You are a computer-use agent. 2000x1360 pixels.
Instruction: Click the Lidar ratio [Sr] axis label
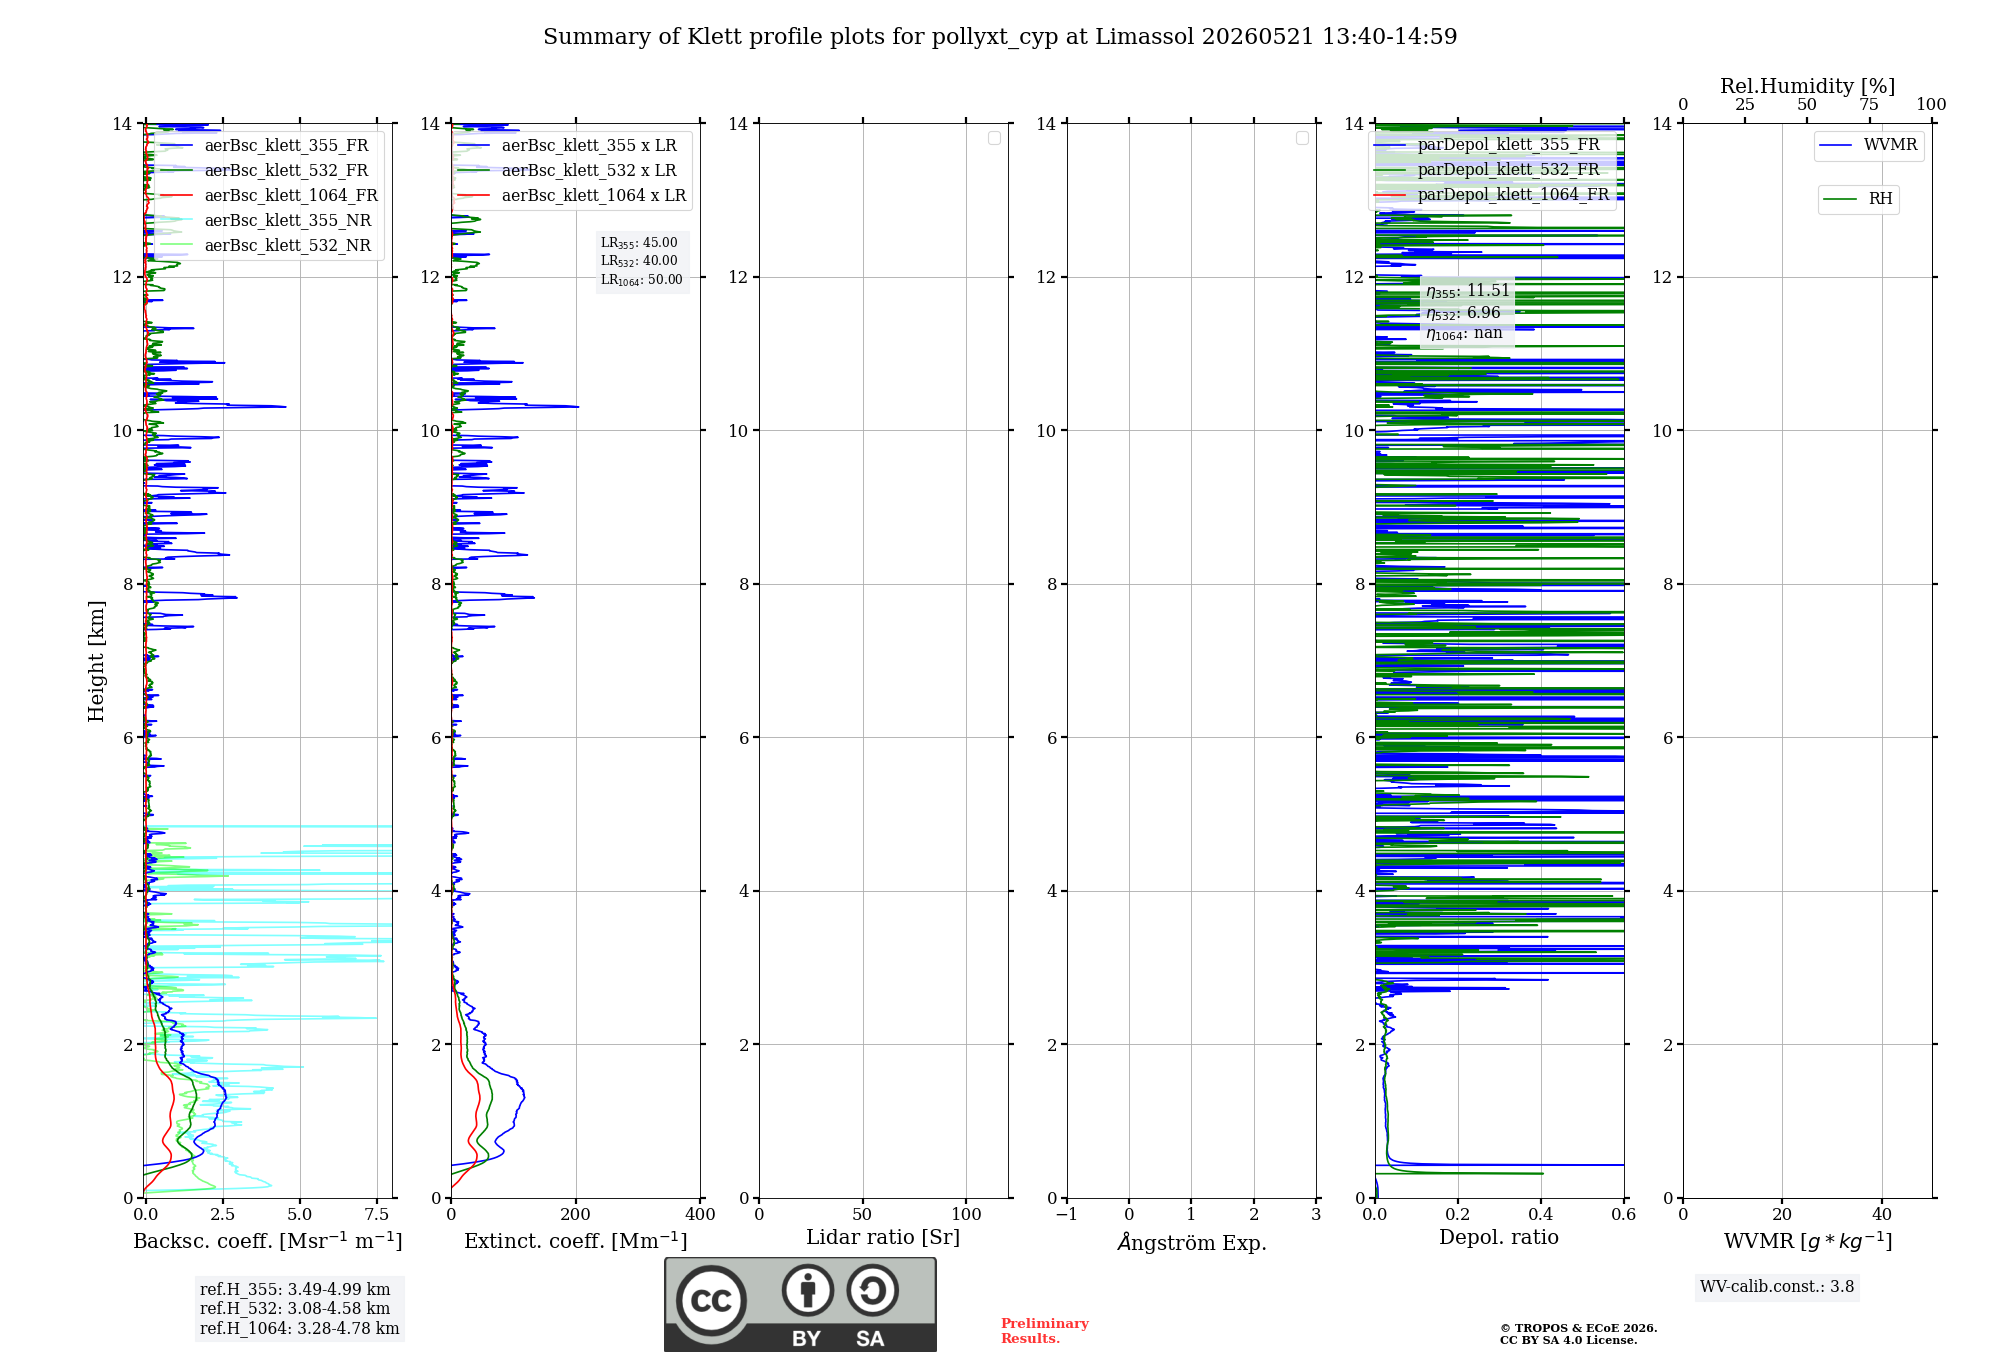coord(883,1238)
